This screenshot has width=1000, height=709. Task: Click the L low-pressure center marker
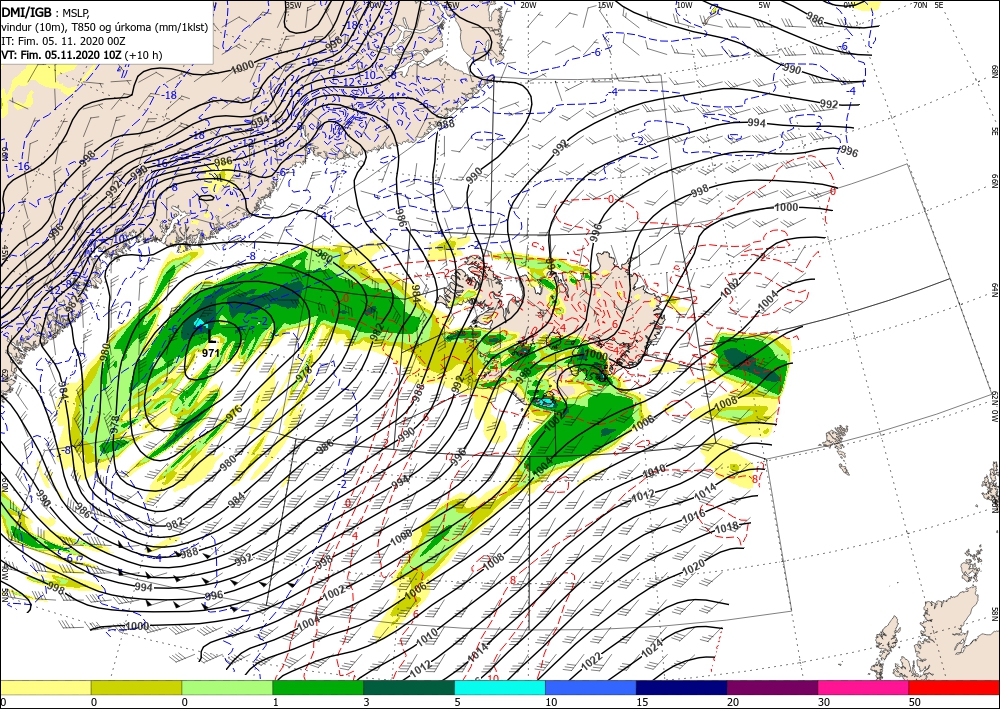[x=210, y=335]
